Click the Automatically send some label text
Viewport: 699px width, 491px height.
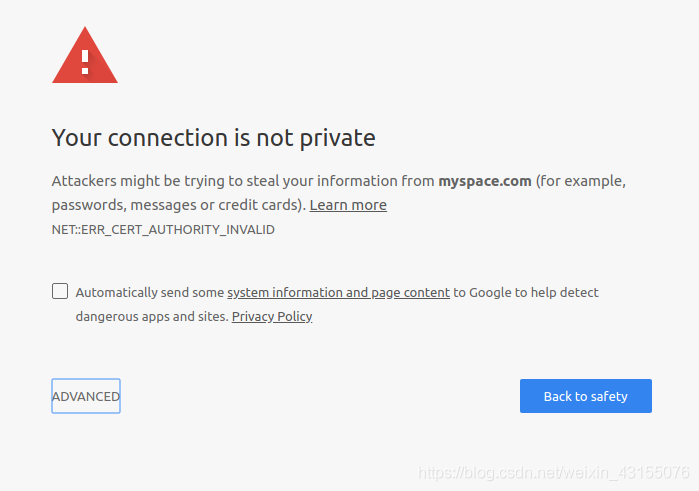click(x=150, y=292)
